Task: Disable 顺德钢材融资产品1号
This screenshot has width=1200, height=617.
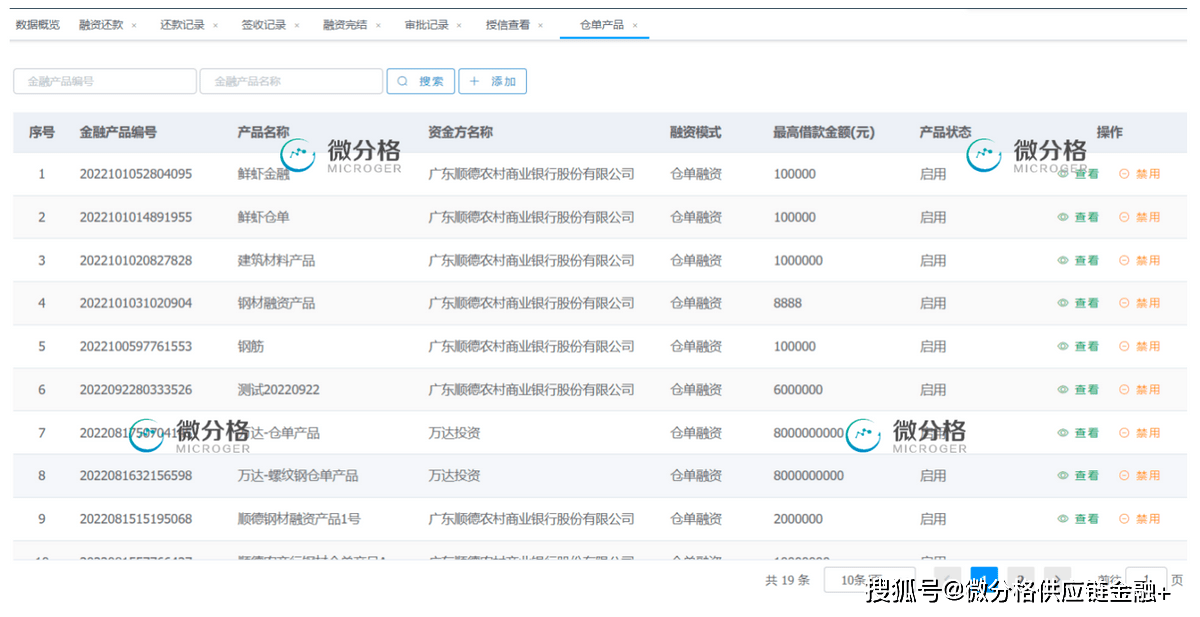Action: (1139, 519)
